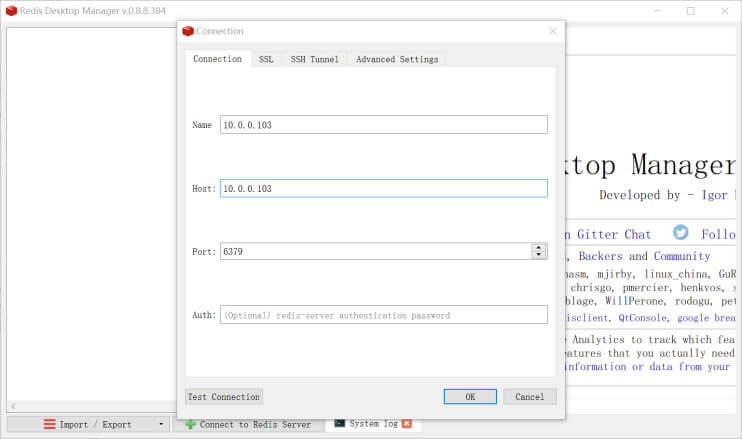The width and height of the screenshot is (742, 439).
Task: Close the Connection dialog with X
Action: pos(552,31)
